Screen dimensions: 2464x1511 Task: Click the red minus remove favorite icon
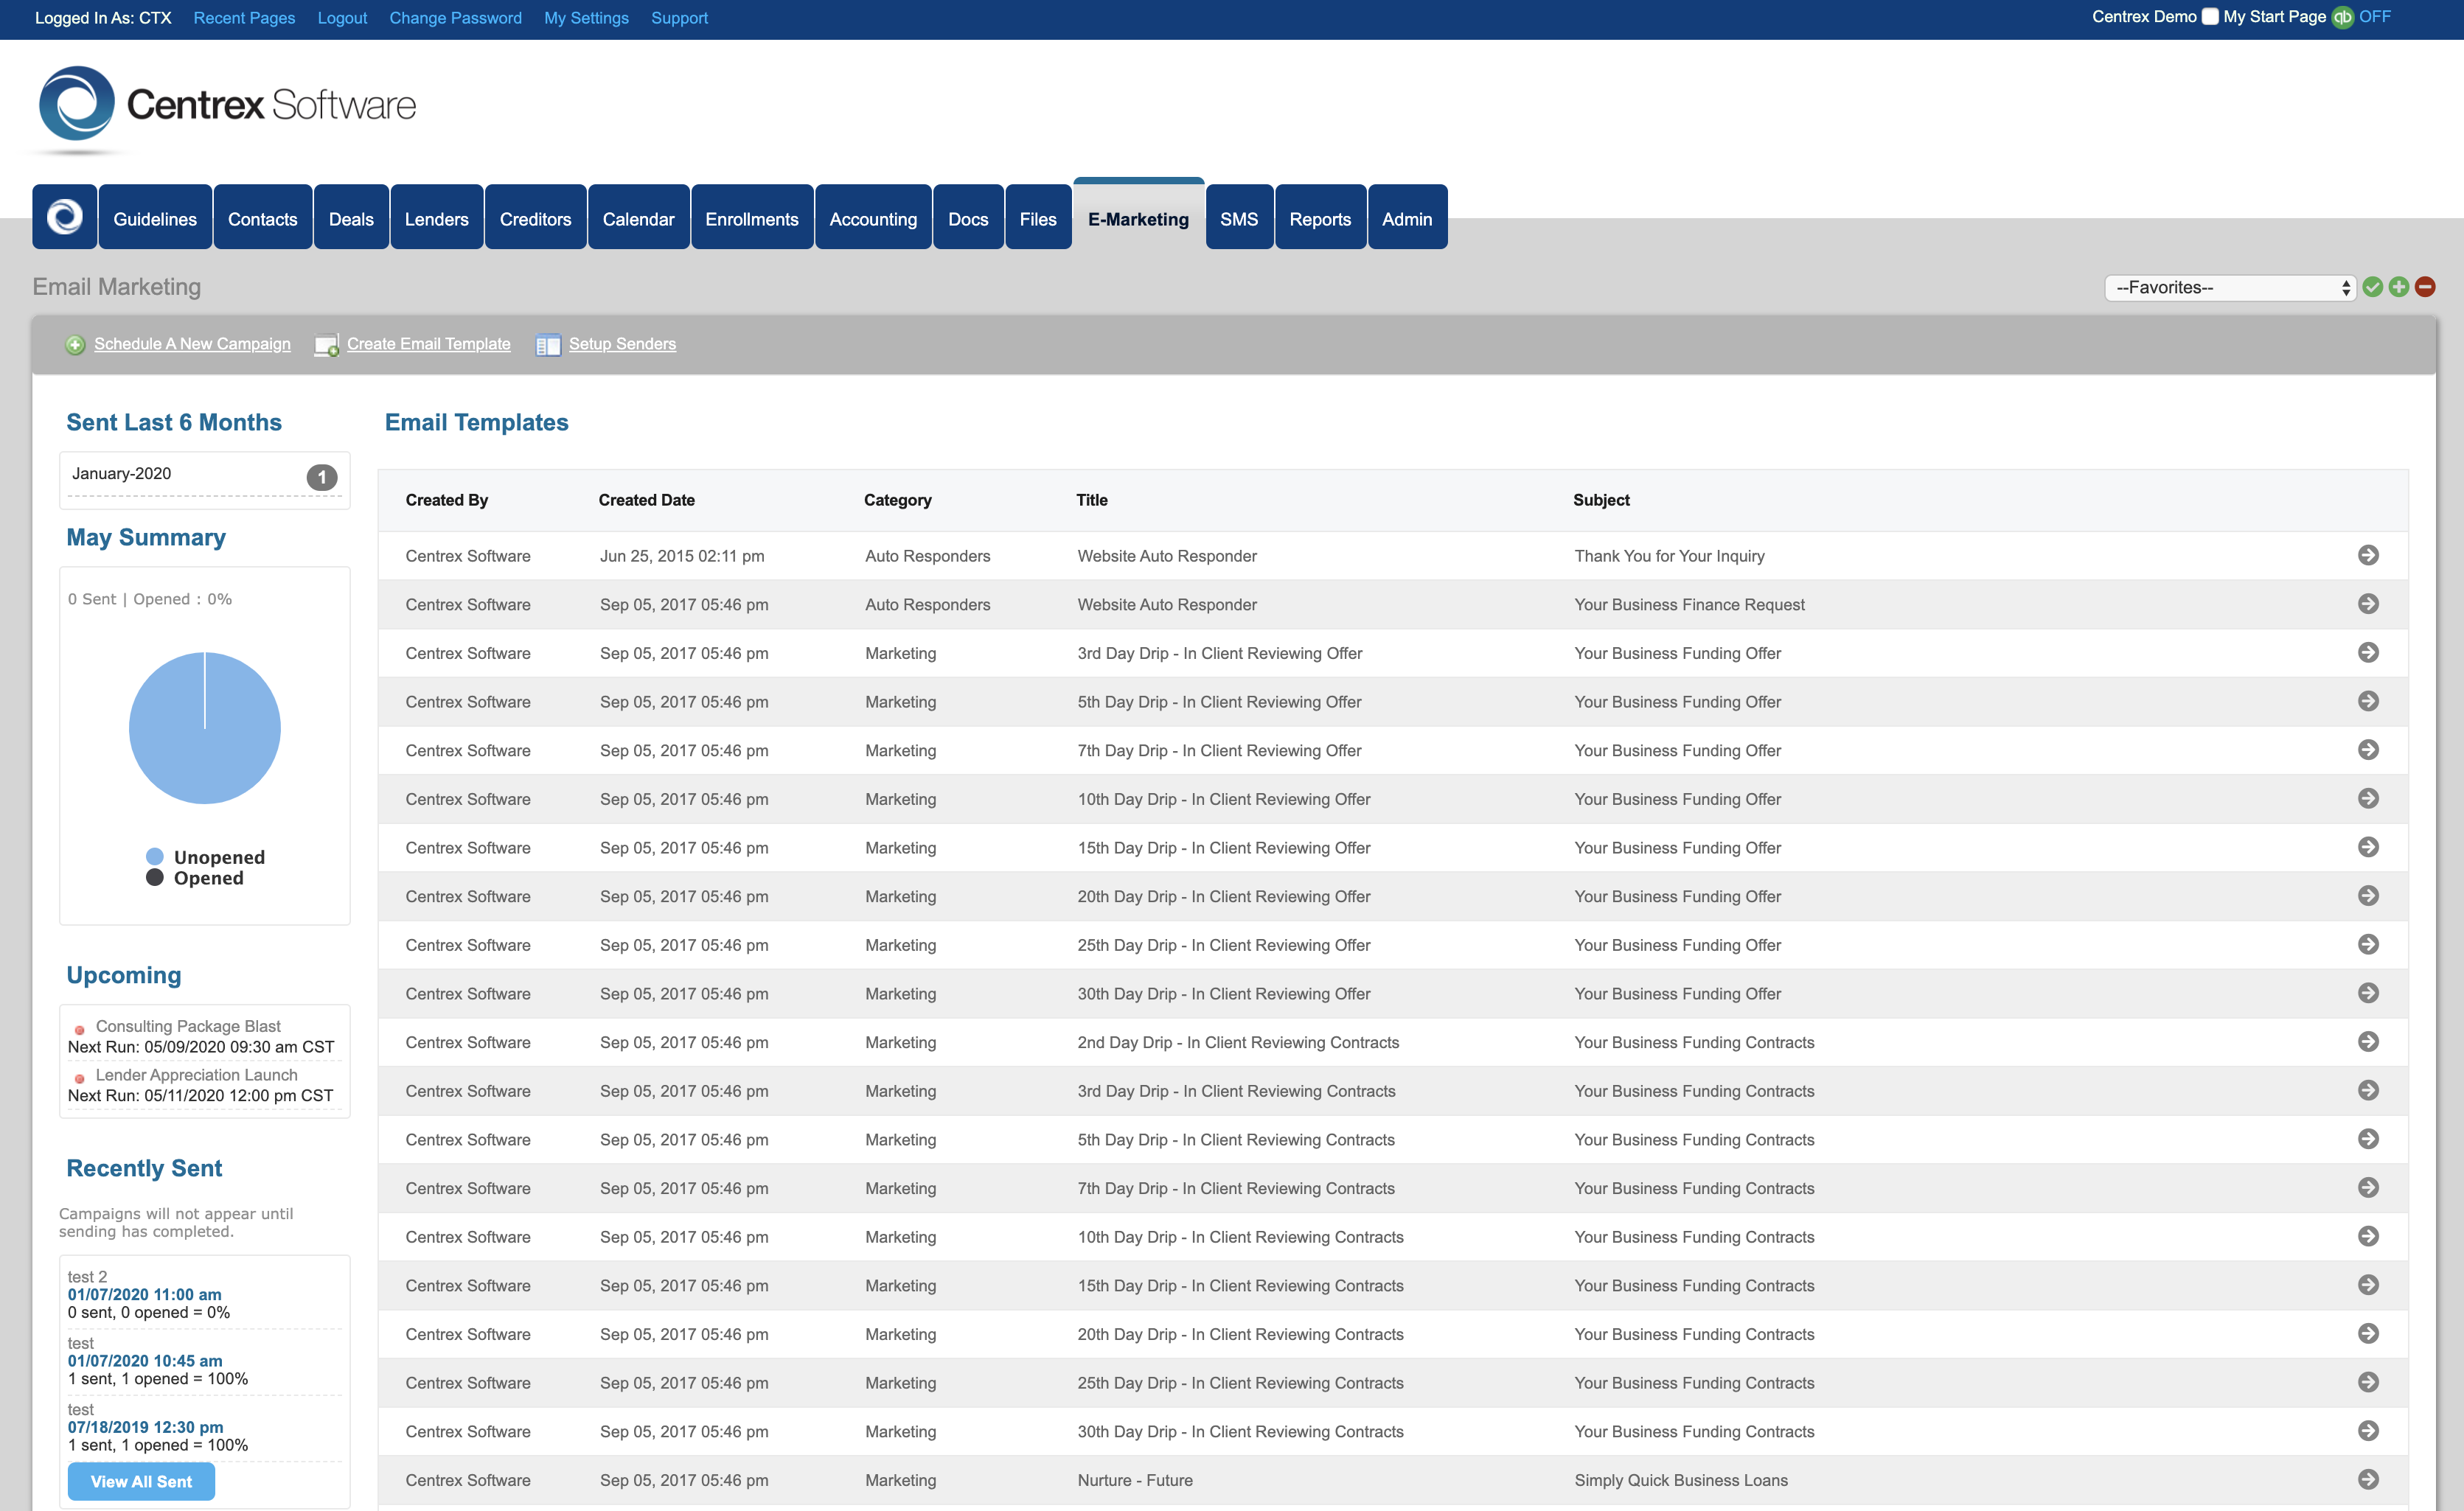(2425, 288)
